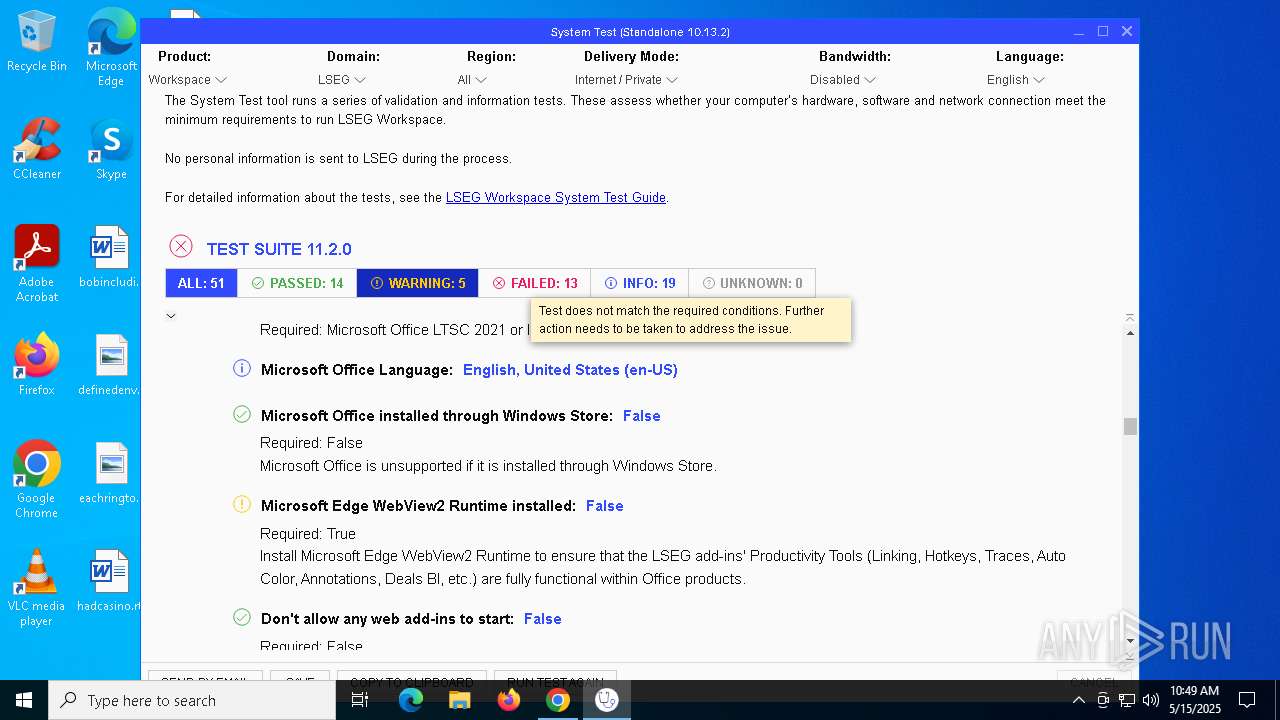Open the Firefox desktop shortcut

(37, 365)
